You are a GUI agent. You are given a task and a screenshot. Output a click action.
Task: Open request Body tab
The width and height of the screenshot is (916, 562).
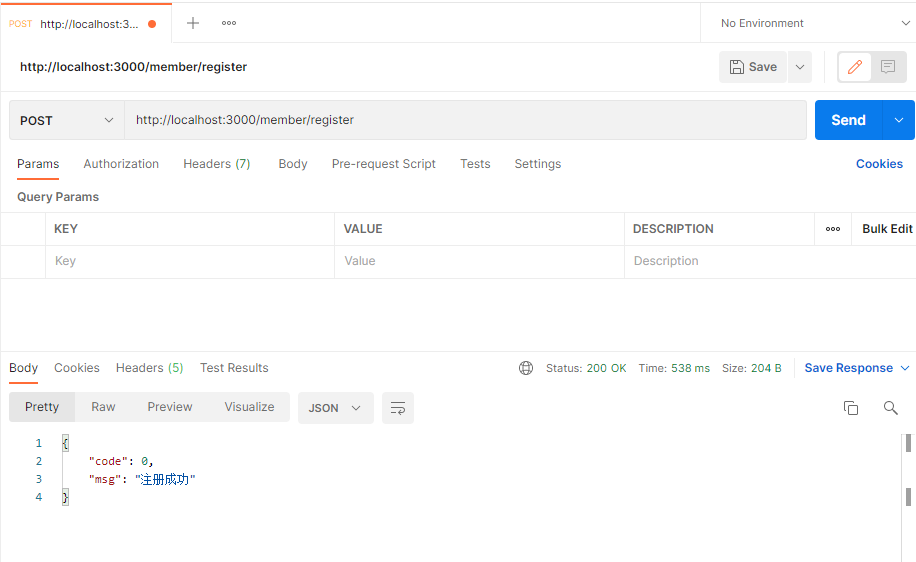(293, 164)
